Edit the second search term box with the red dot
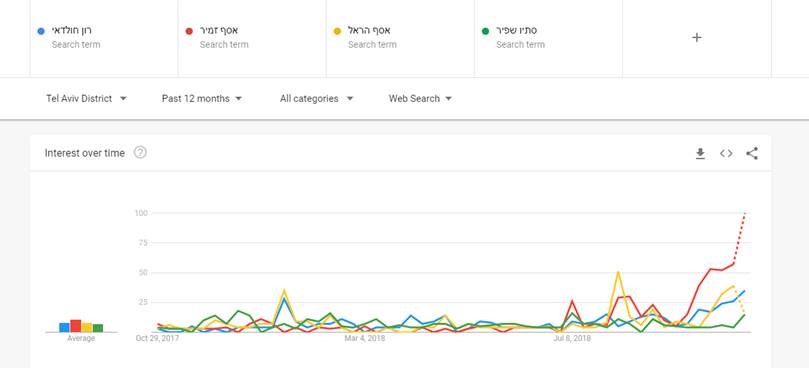This screenshot has height=368, width=809. click(252, 38)
